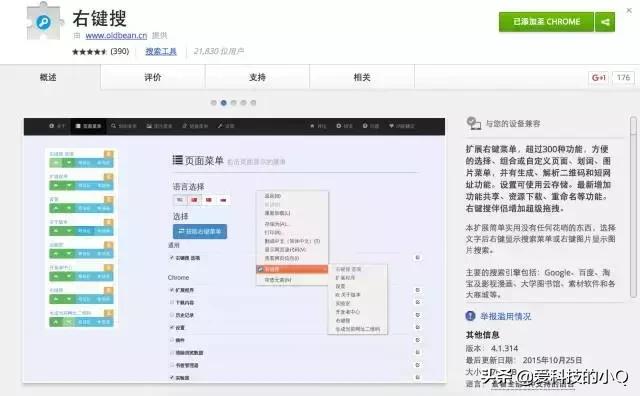Toggle the checkbox under 通用 section
640x396 pixels.
(172, 258)
